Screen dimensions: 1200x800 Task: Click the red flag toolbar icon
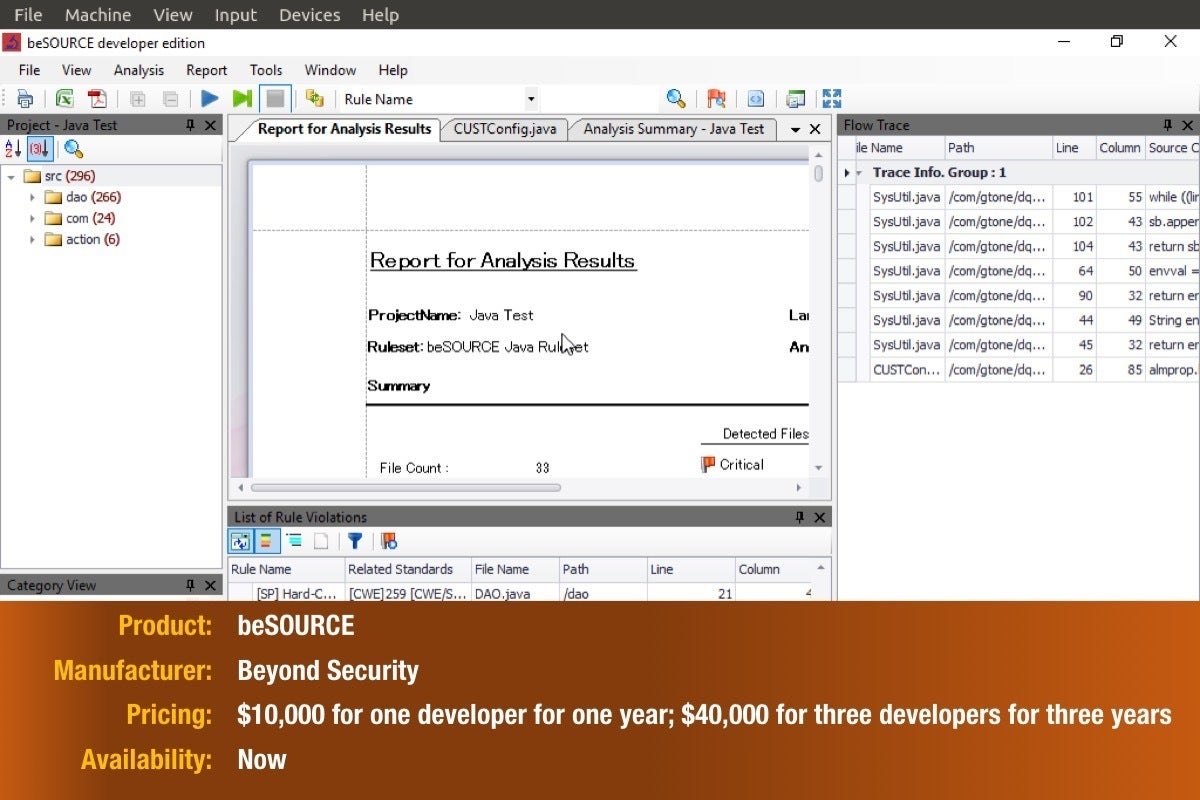click(x=716, y=99)
